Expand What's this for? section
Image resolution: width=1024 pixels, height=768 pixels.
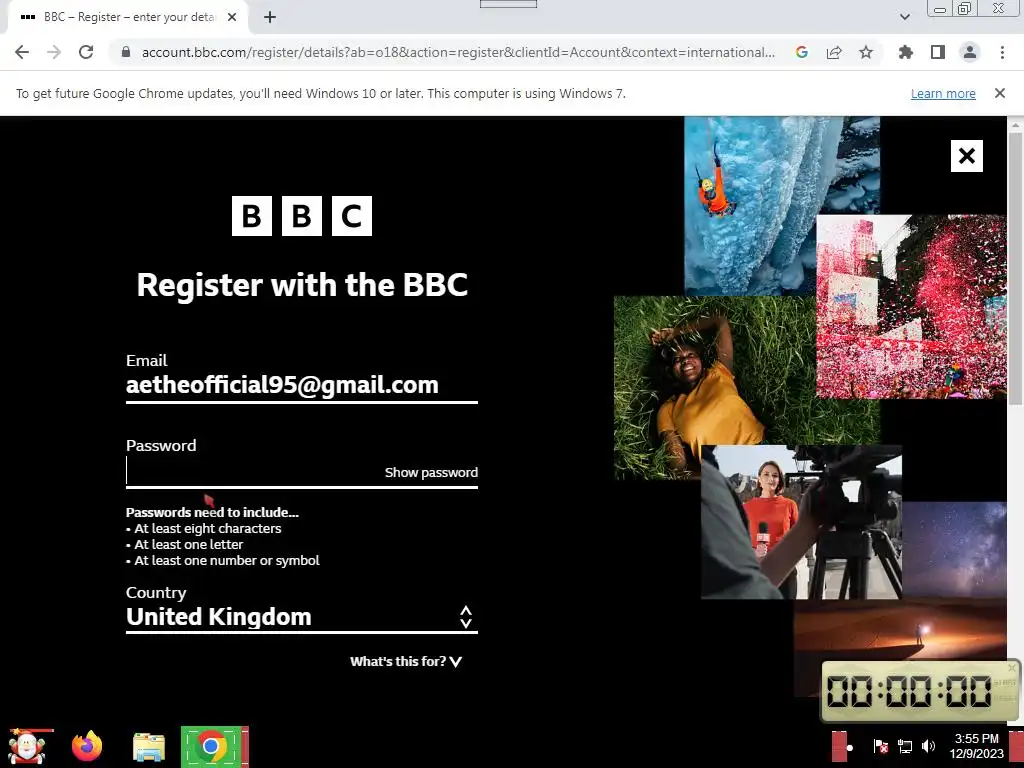point(406,662)
